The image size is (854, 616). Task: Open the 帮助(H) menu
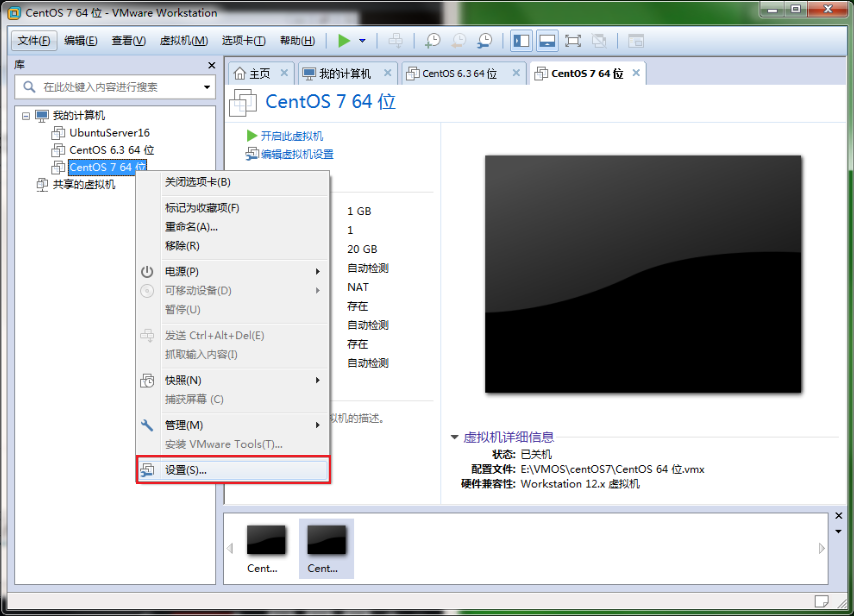(297, 41)
